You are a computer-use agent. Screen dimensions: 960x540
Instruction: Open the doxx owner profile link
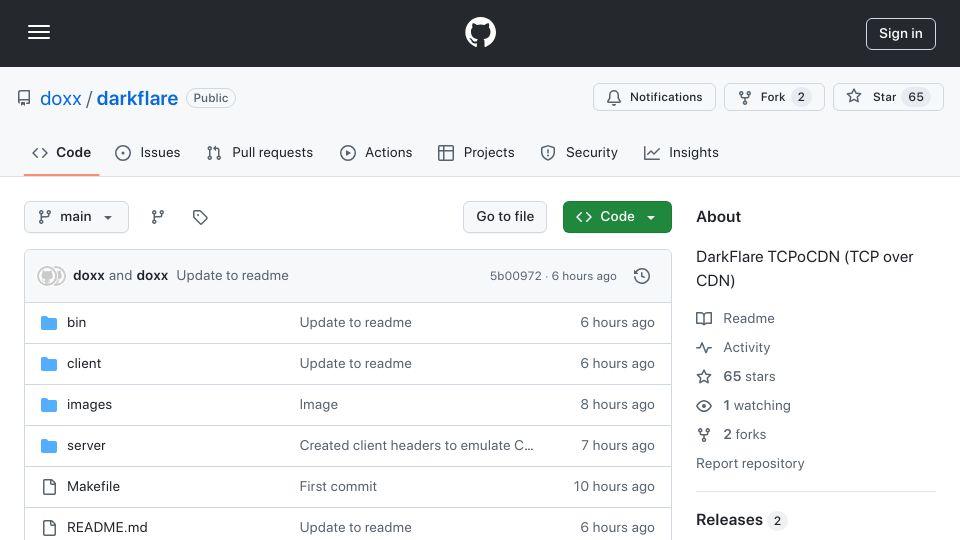click(x=61, y=98)
